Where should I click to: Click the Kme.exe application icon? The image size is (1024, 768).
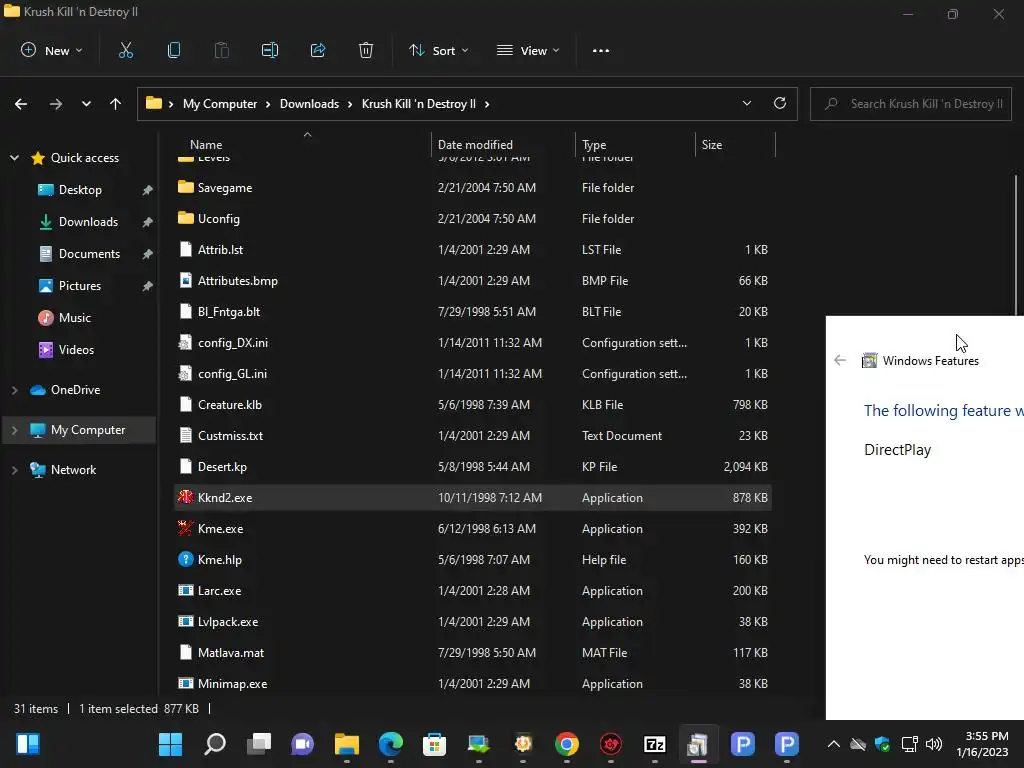click(x=185, y=528)
